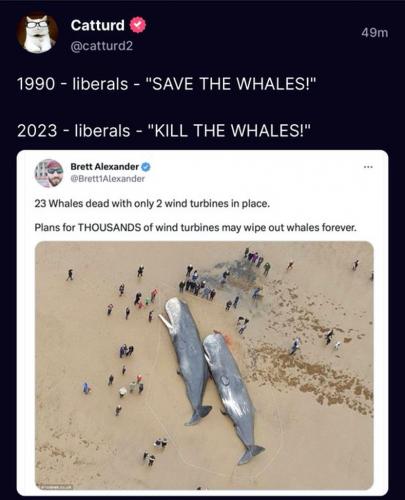Click the left whale with open jaw

(185, 361)
